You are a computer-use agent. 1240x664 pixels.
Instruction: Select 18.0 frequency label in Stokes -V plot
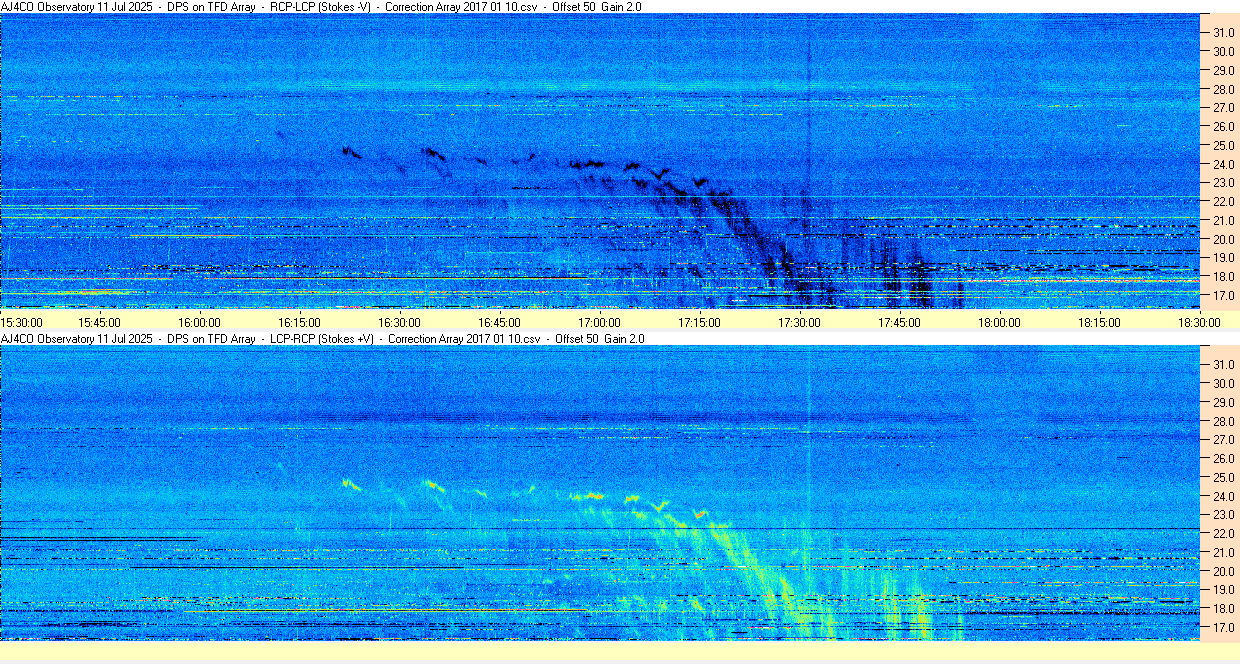click(x=1223, y=277)
